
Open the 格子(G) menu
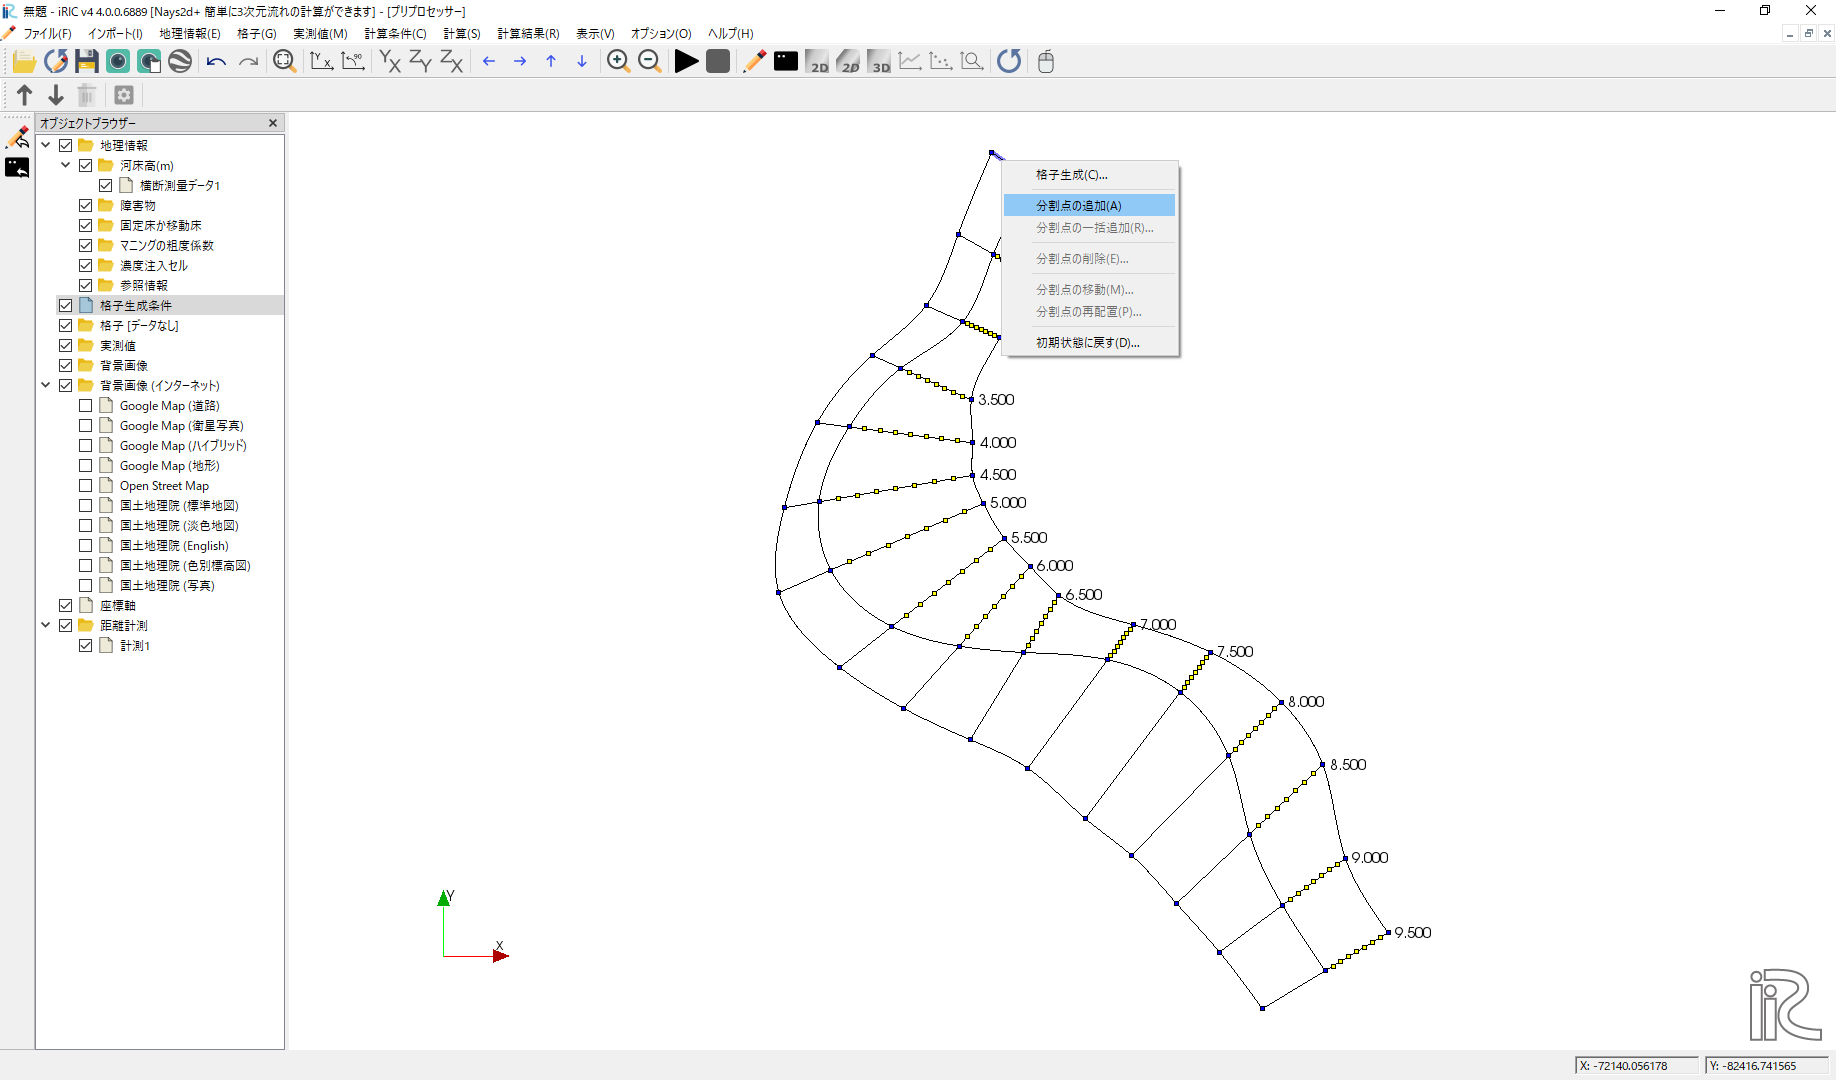tap(257, 34)
